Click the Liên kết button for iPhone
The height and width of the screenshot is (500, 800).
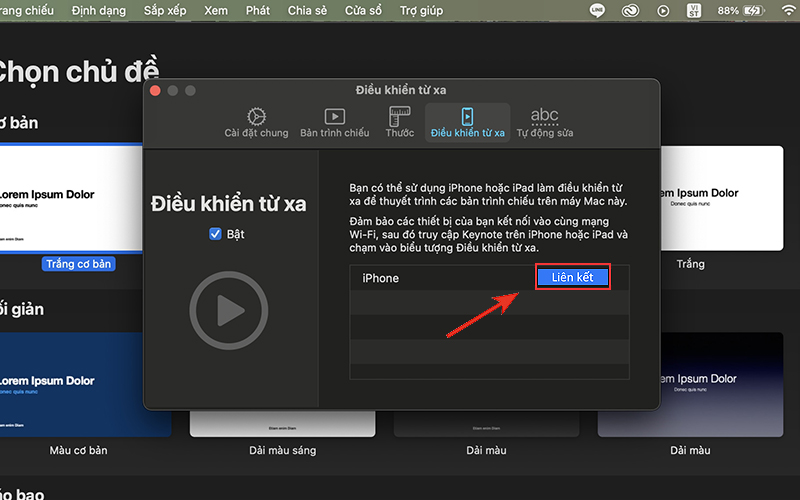pyautogui.click(x=572, y=277)
